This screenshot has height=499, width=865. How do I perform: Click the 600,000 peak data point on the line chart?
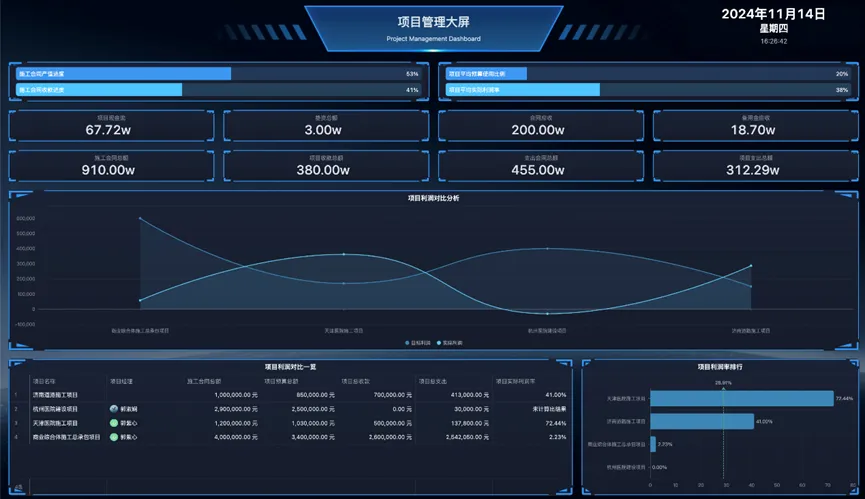[x=140, y=218]
